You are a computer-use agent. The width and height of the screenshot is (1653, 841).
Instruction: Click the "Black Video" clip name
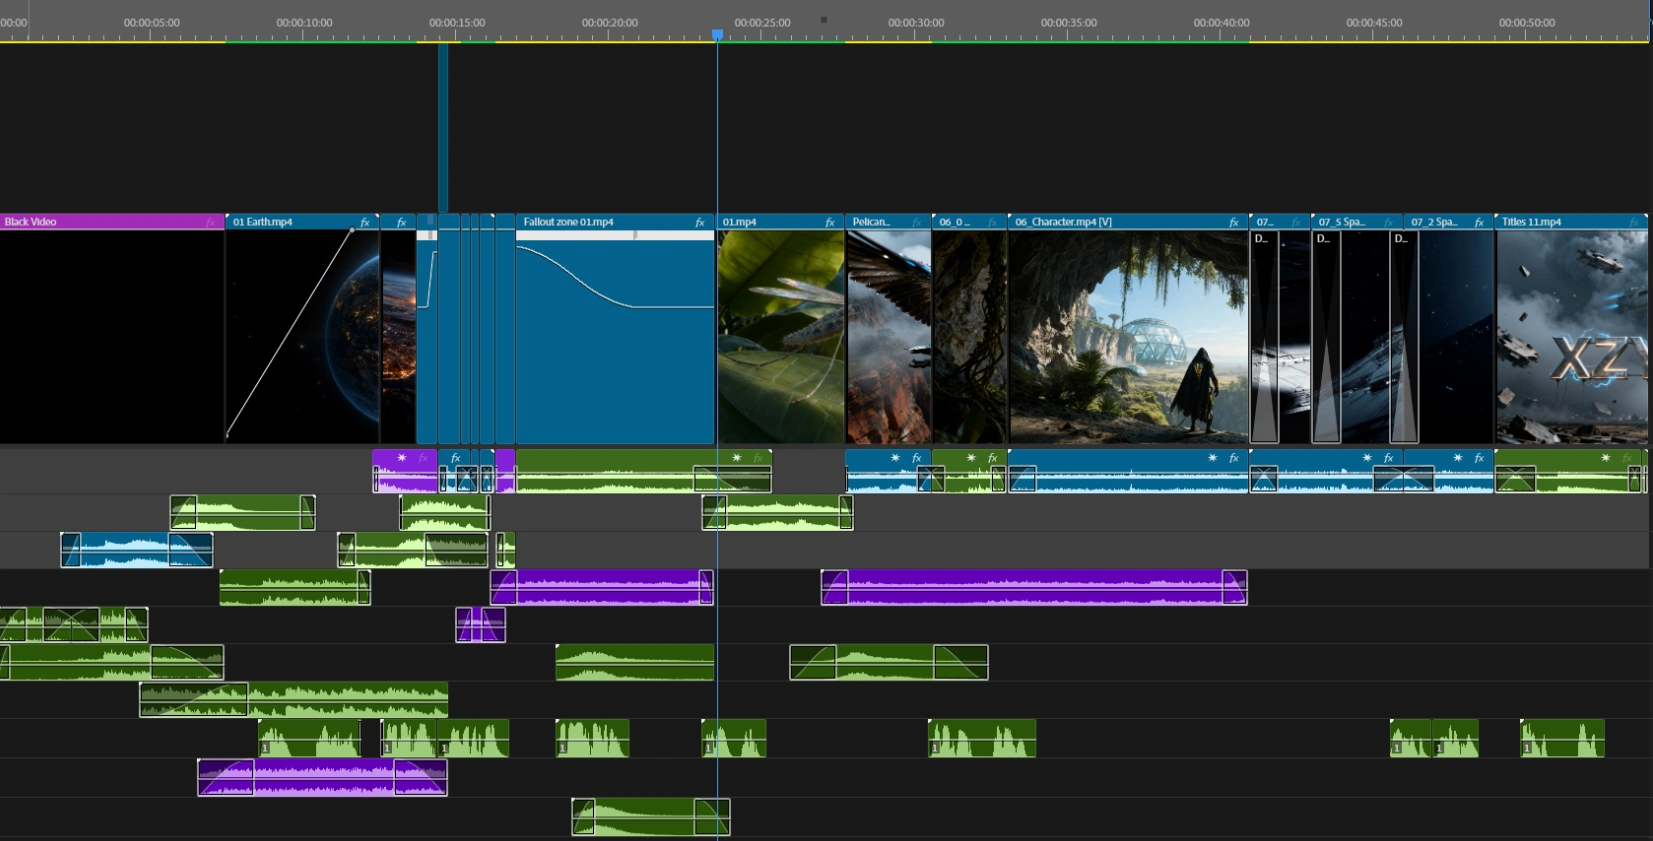(x=30, y=222)
